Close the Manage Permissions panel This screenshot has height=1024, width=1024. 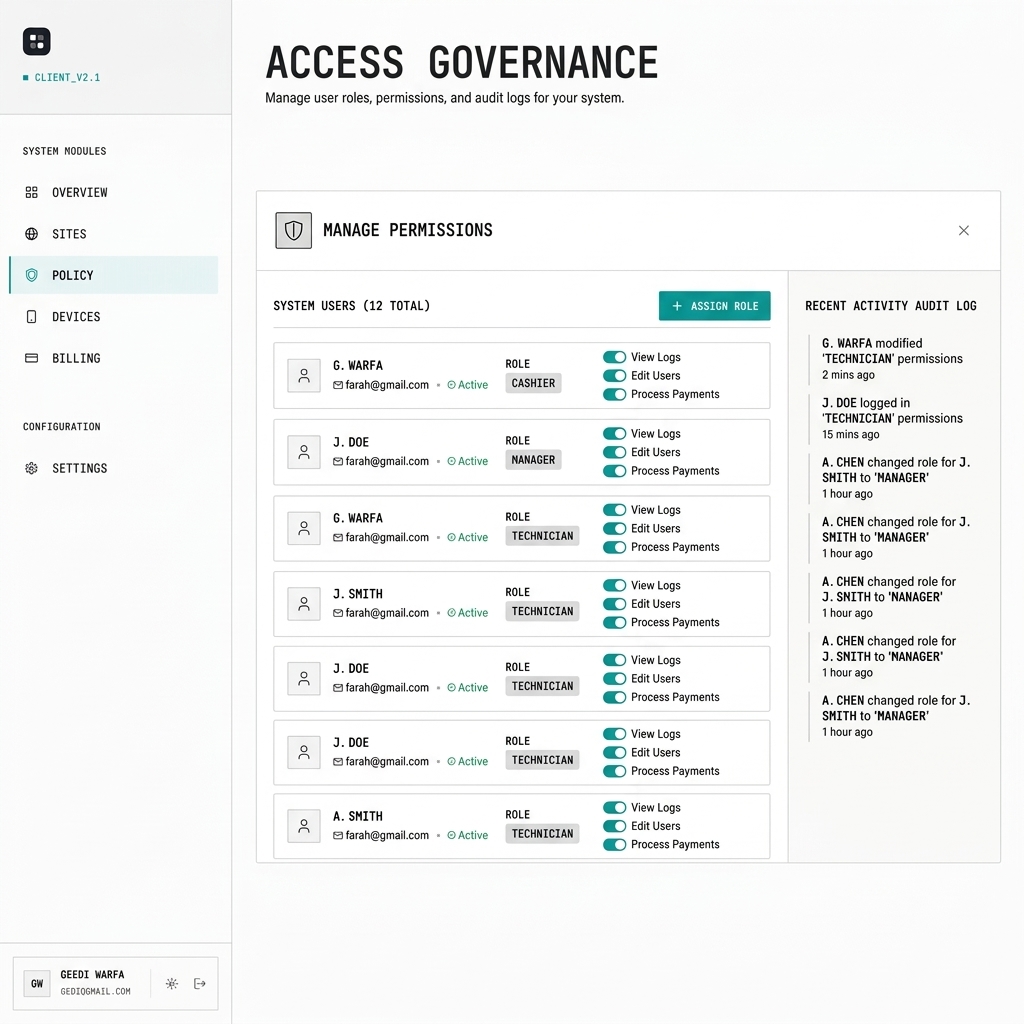pos(964,231)
